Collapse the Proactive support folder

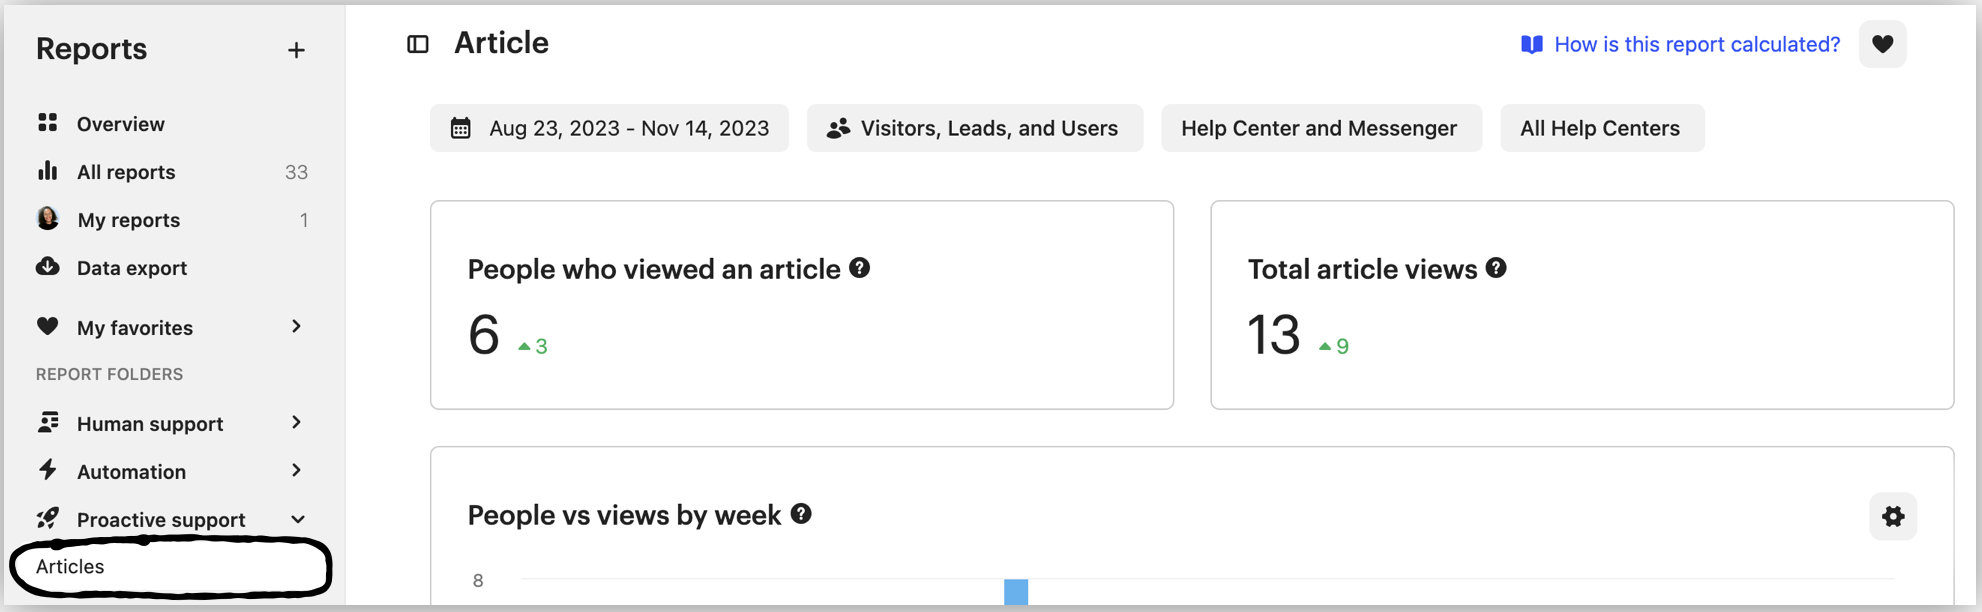click(297, 519)
